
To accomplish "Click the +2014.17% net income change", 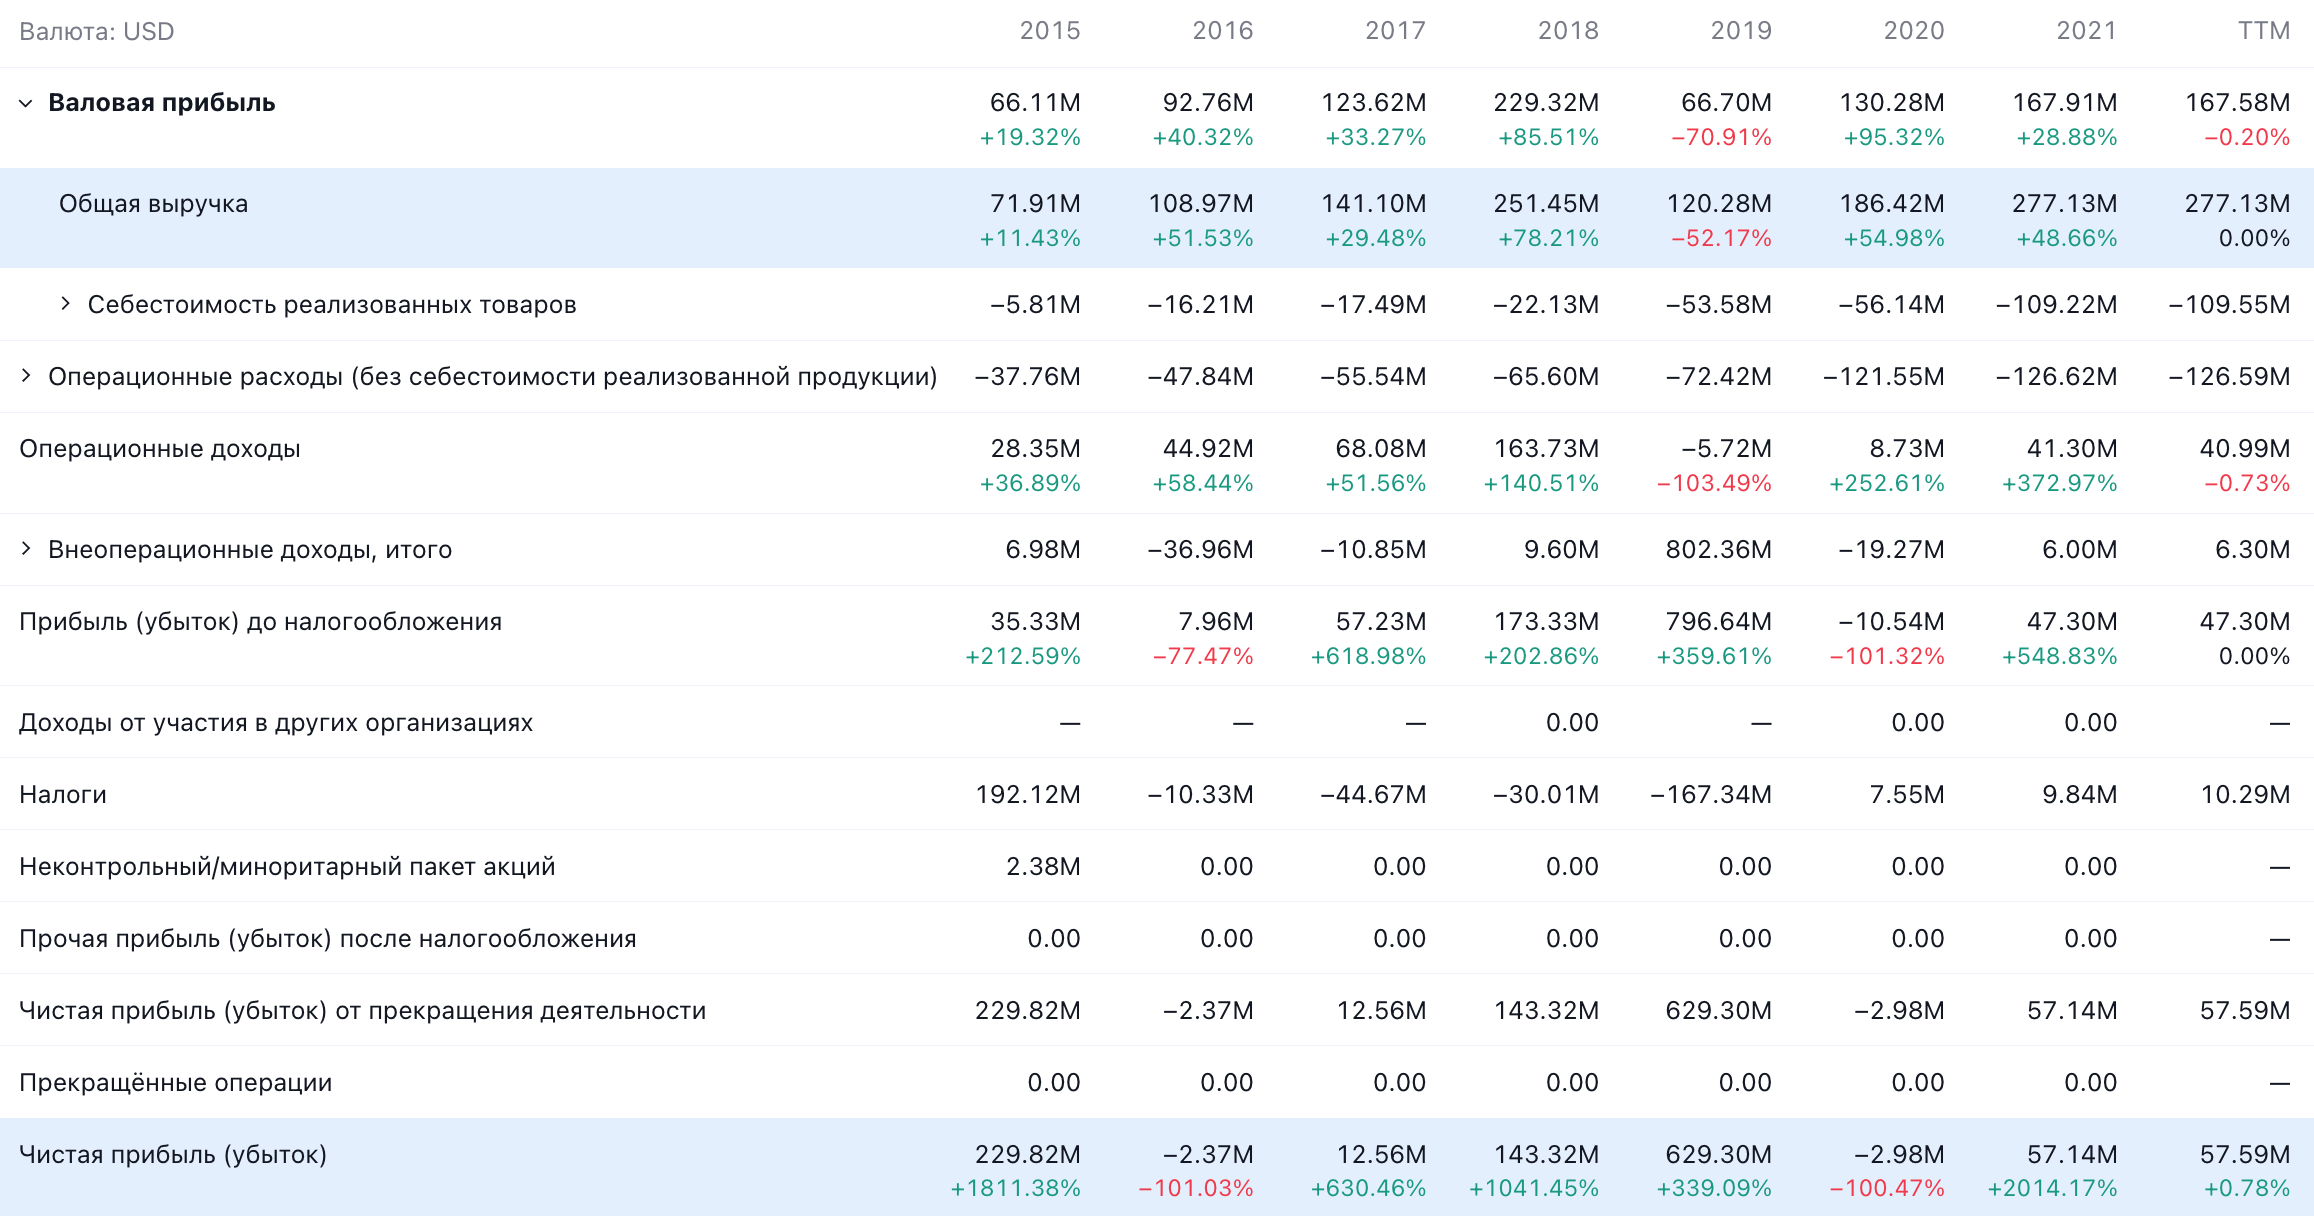I will click(x=2052, y=1189).
